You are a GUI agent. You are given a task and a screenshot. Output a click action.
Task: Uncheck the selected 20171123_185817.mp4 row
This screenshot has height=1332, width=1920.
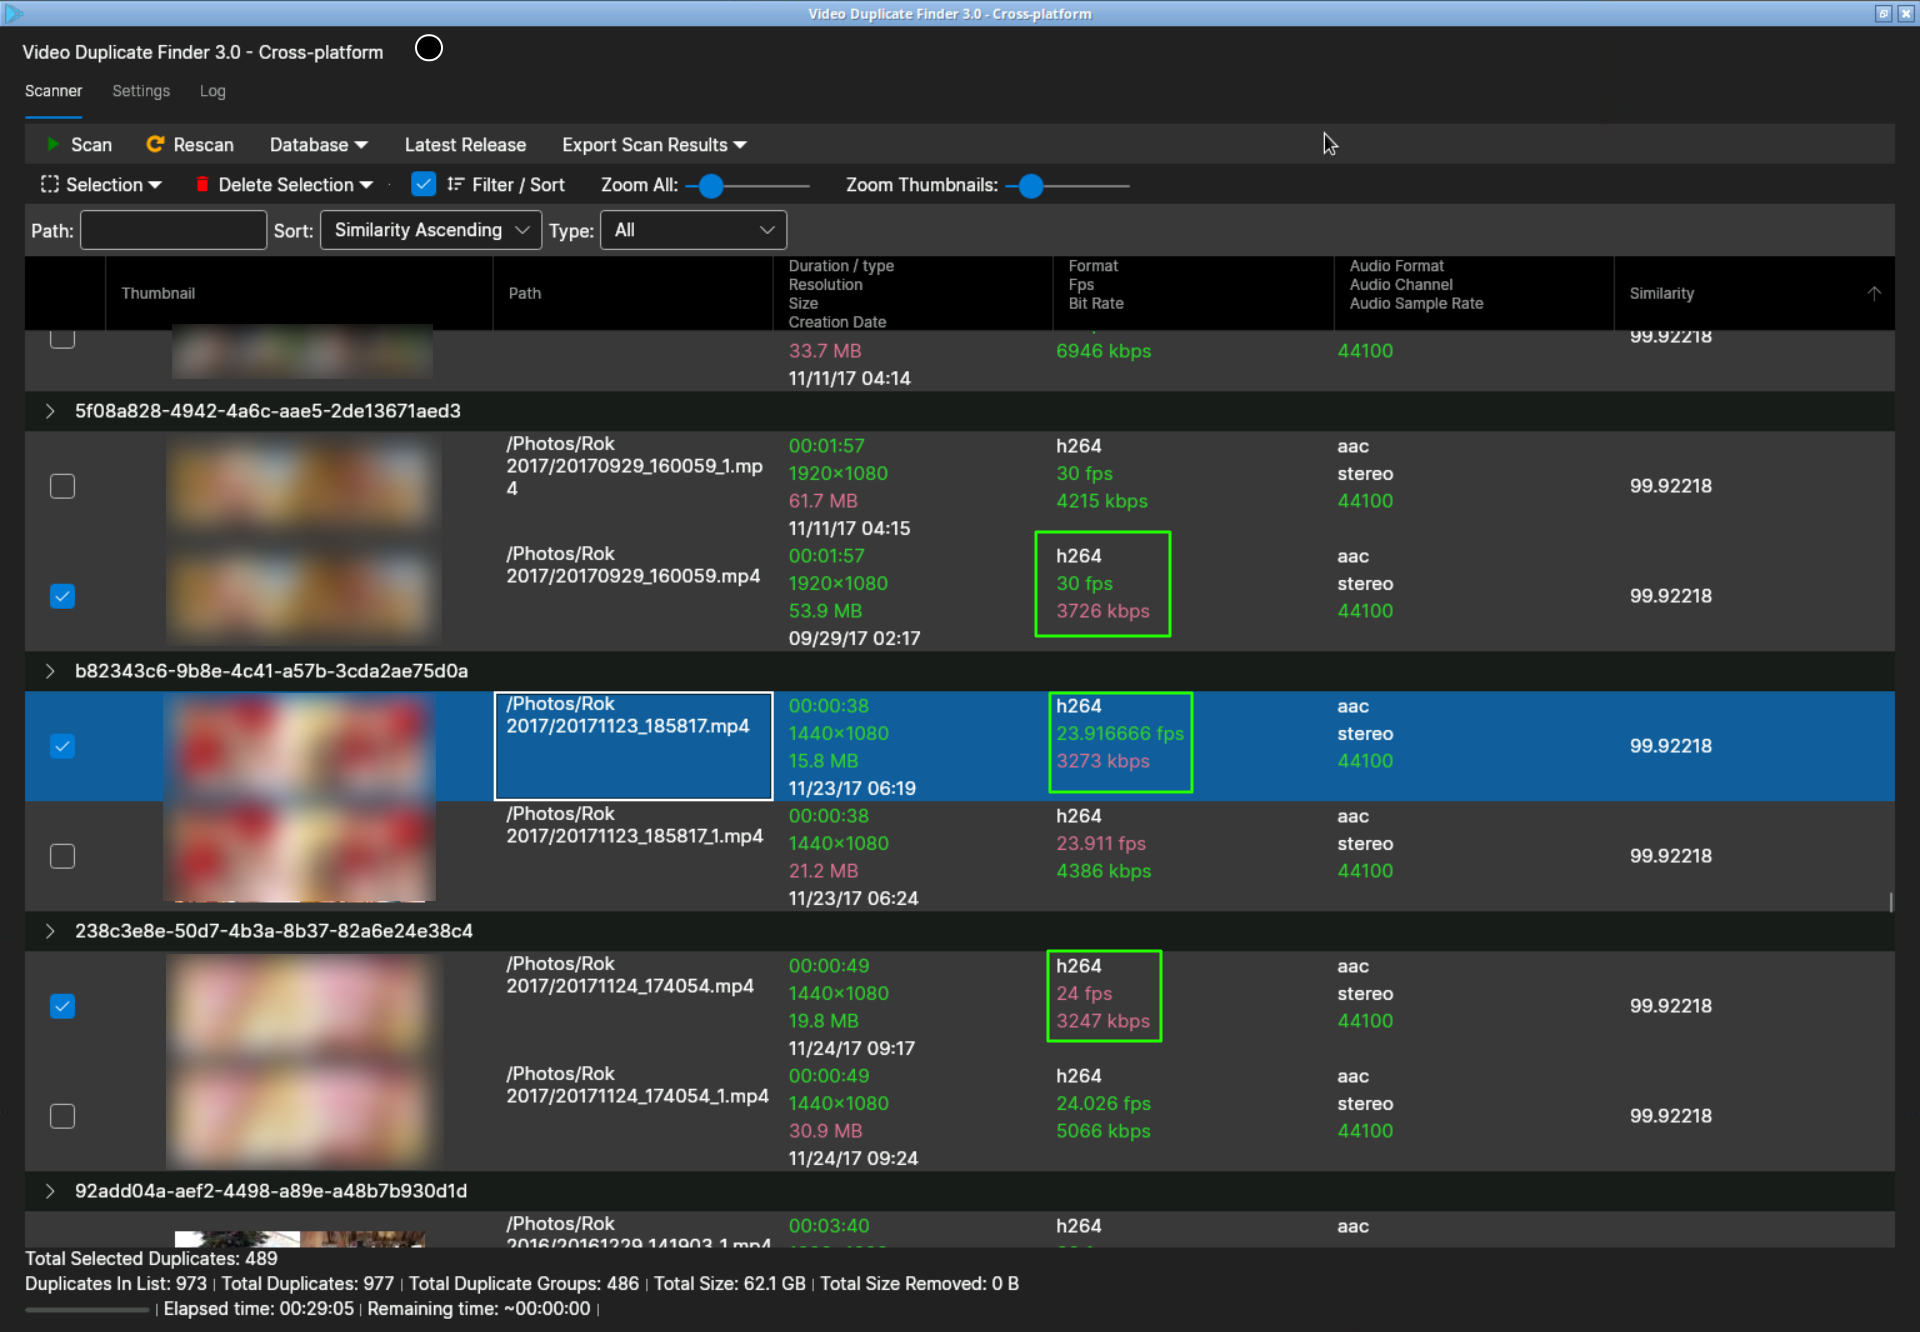pos(62,746)
